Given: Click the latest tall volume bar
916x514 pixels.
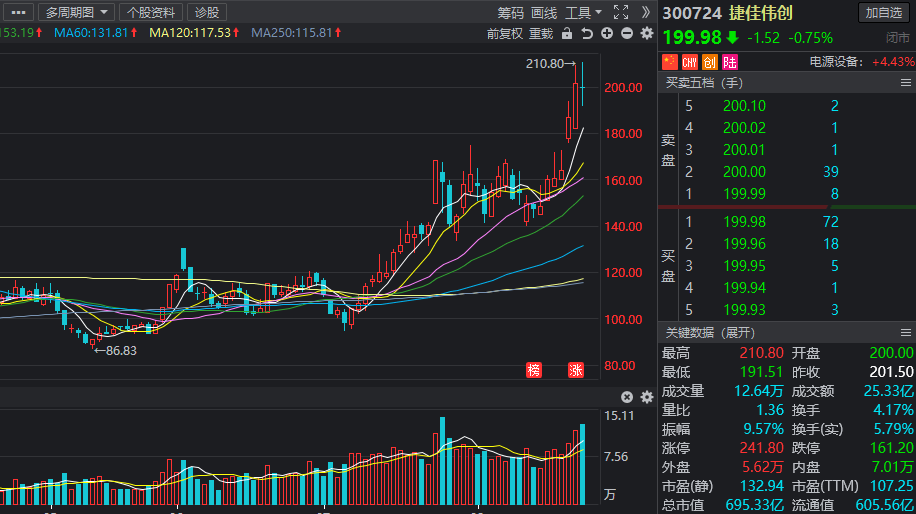Looking at the screenshot, I should (582, 464).
